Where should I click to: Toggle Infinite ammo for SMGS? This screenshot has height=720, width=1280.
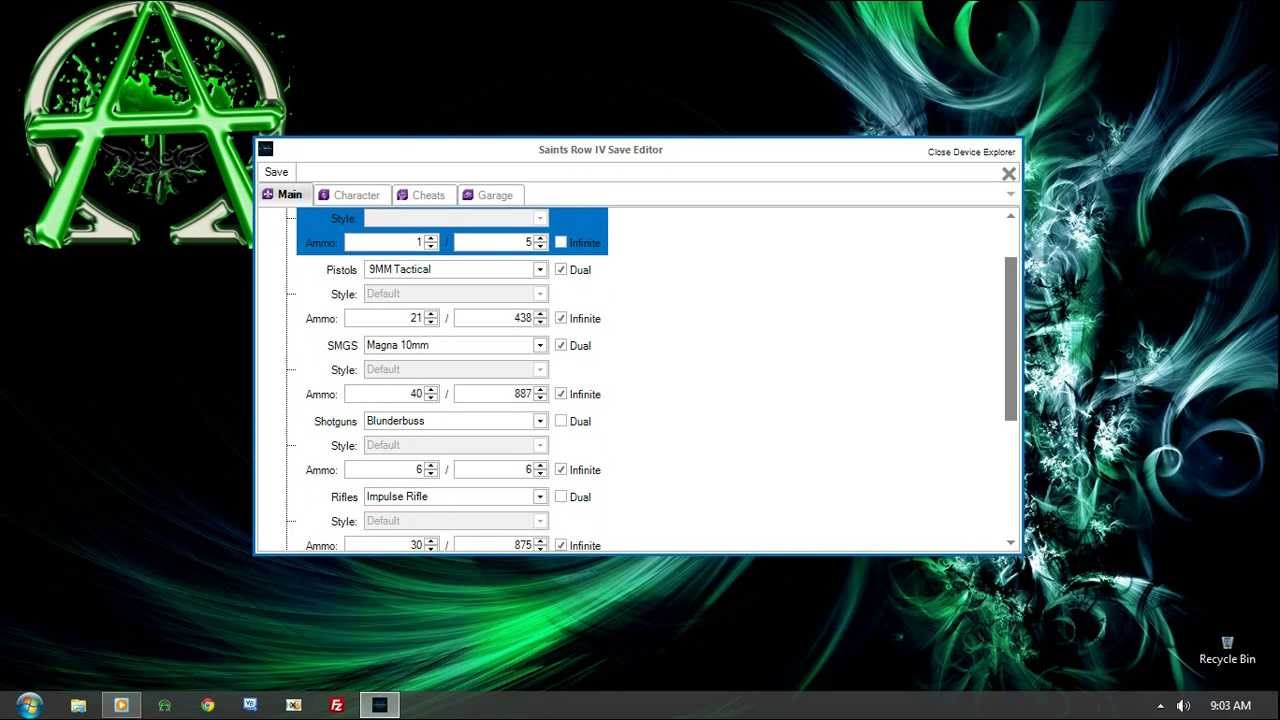coord(561,394)
